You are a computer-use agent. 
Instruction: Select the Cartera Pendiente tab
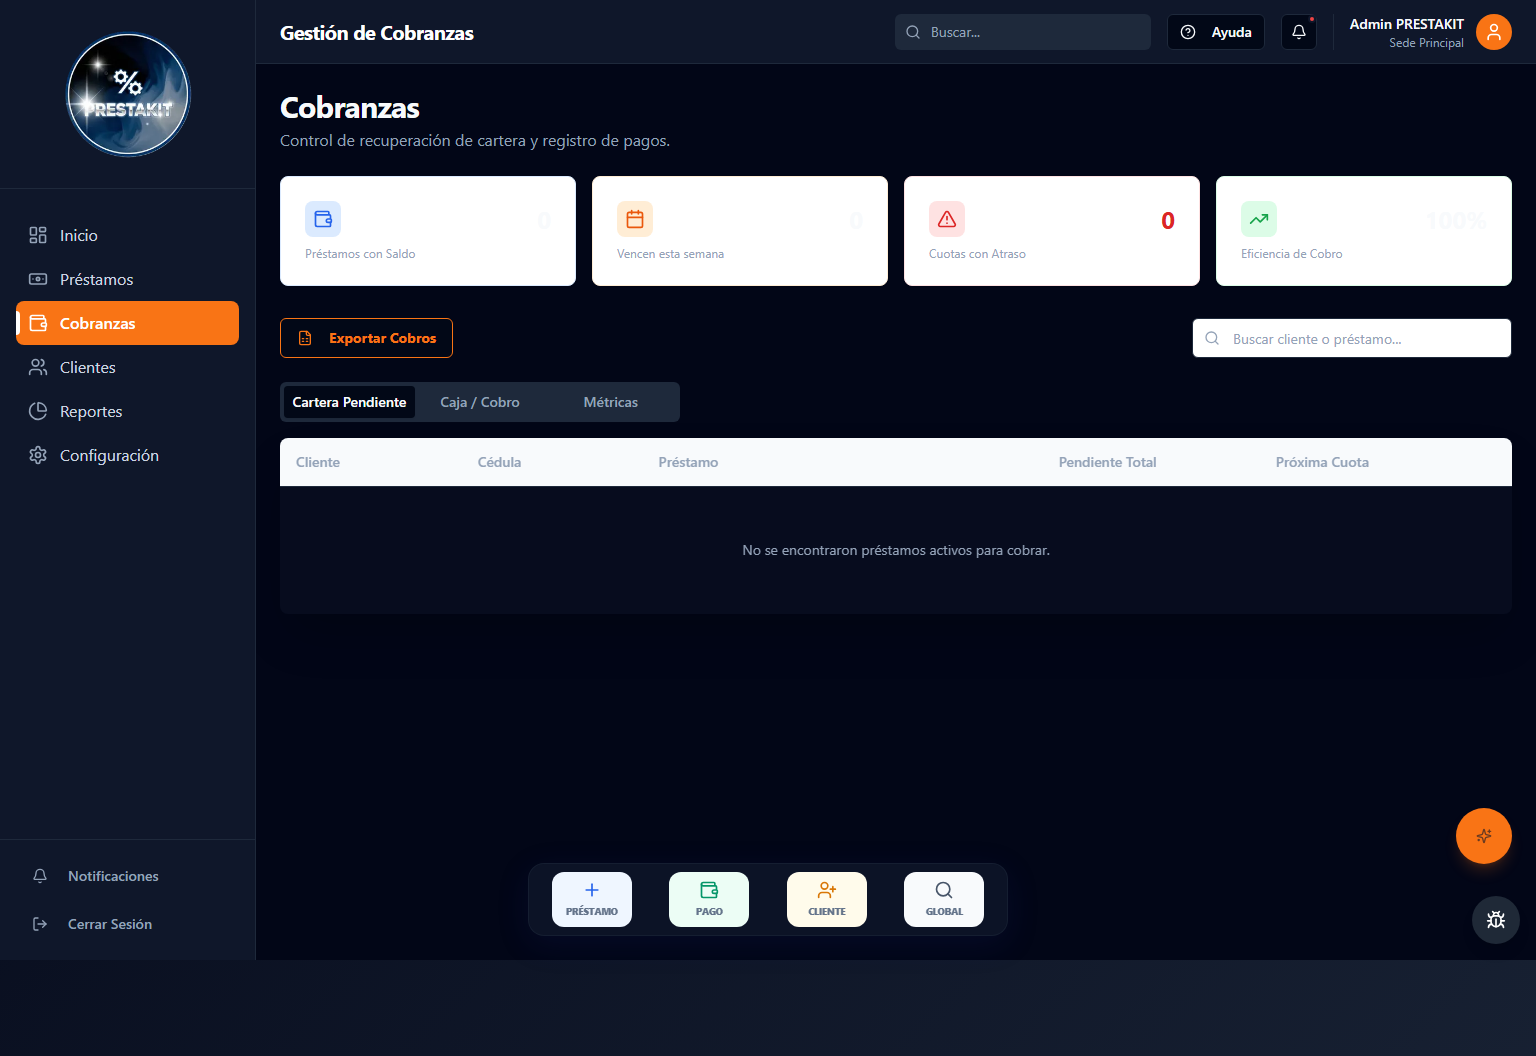coord(349,402)
